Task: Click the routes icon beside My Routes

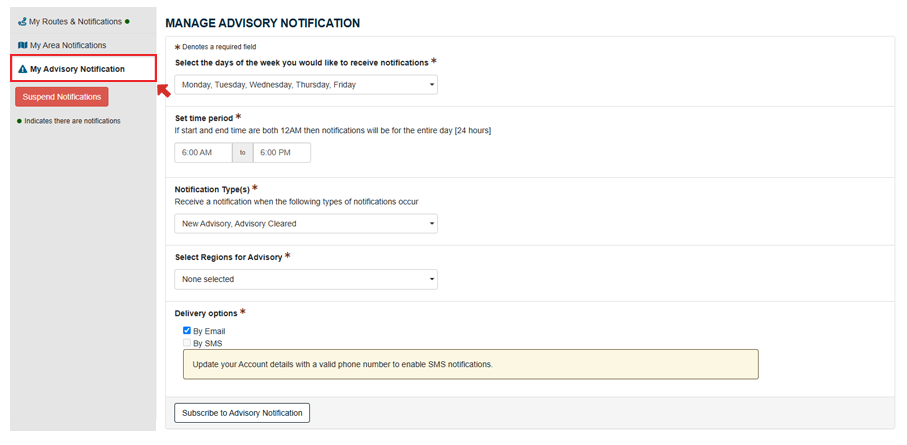Action: point(23,21)
